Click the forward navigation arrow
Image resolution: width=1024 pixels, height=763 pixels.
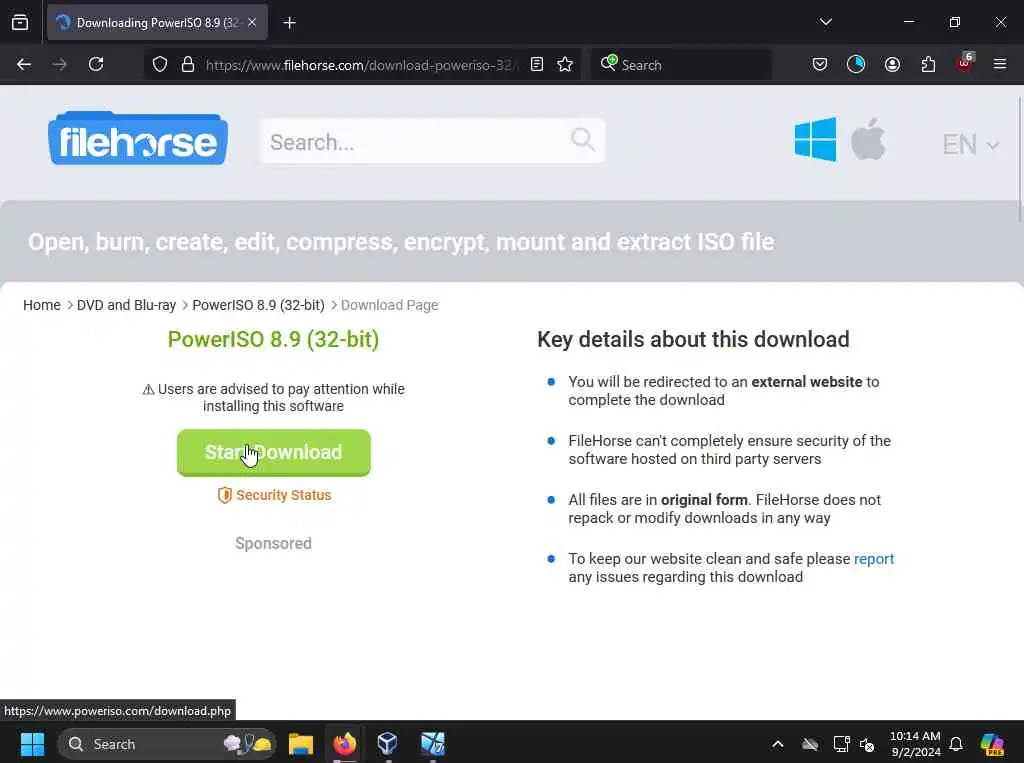point(59,65)
